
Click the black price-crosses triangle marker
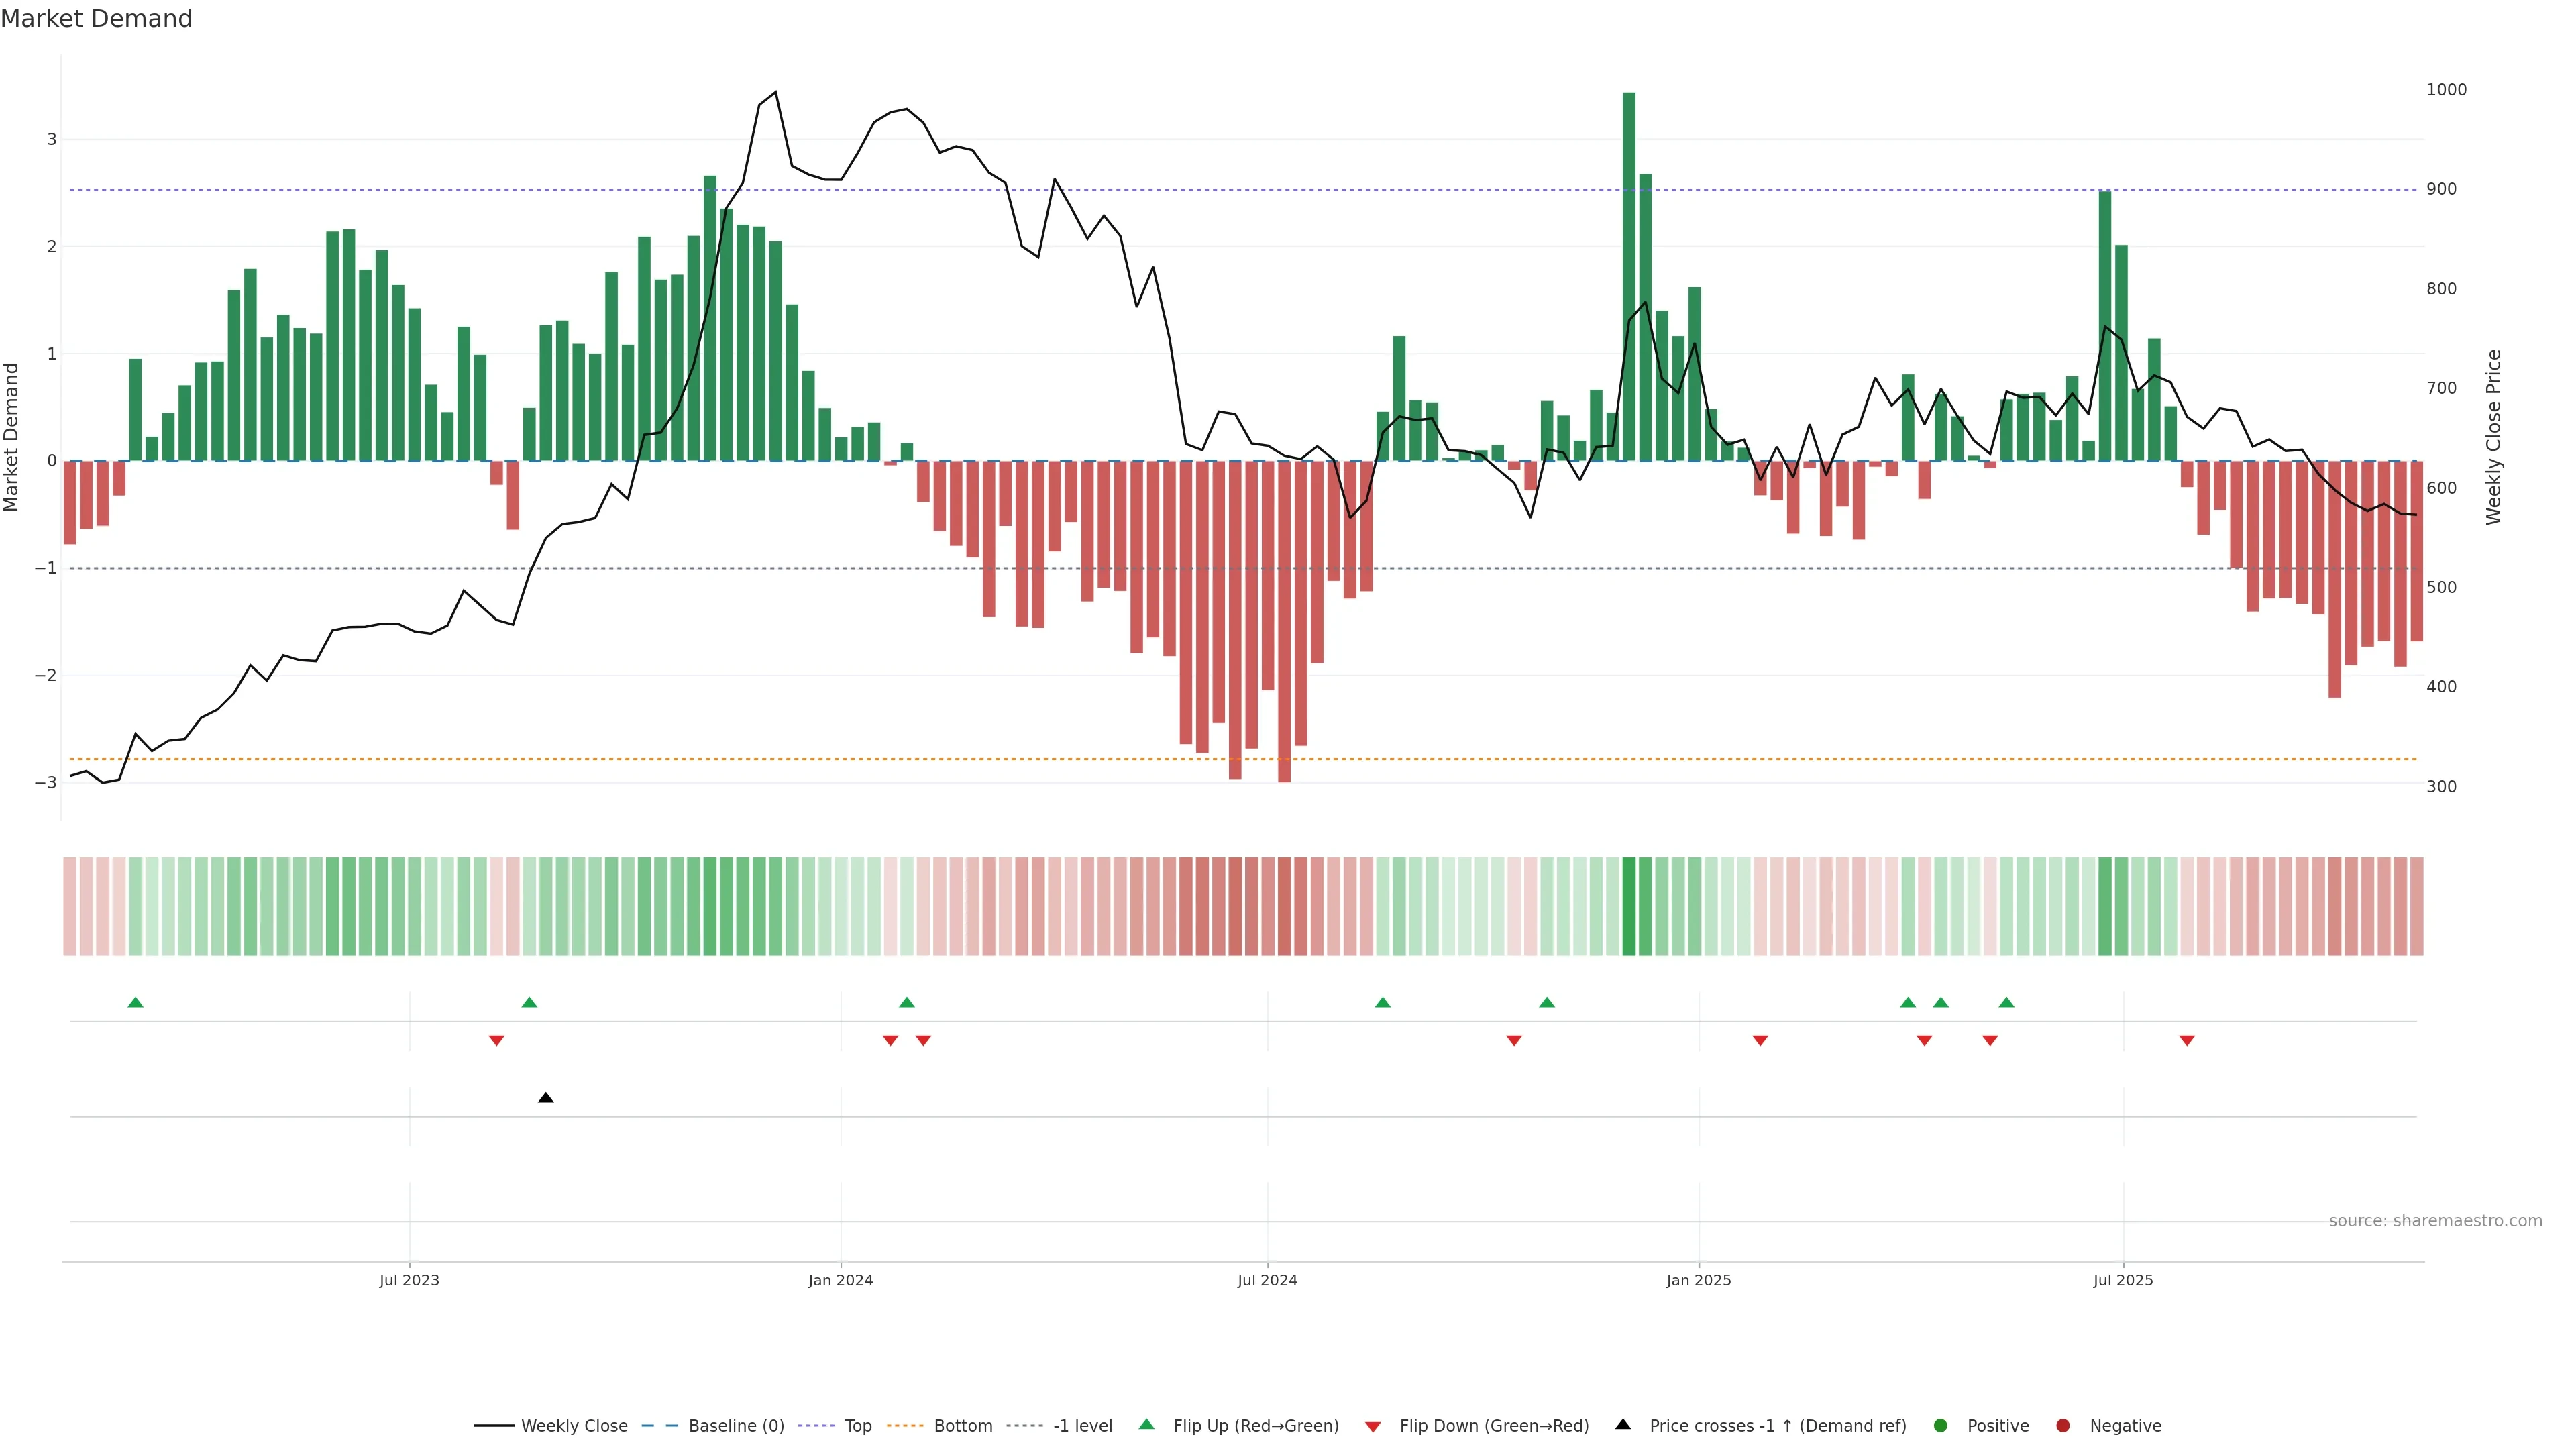pyautogui.click(x=545, y=1098)
